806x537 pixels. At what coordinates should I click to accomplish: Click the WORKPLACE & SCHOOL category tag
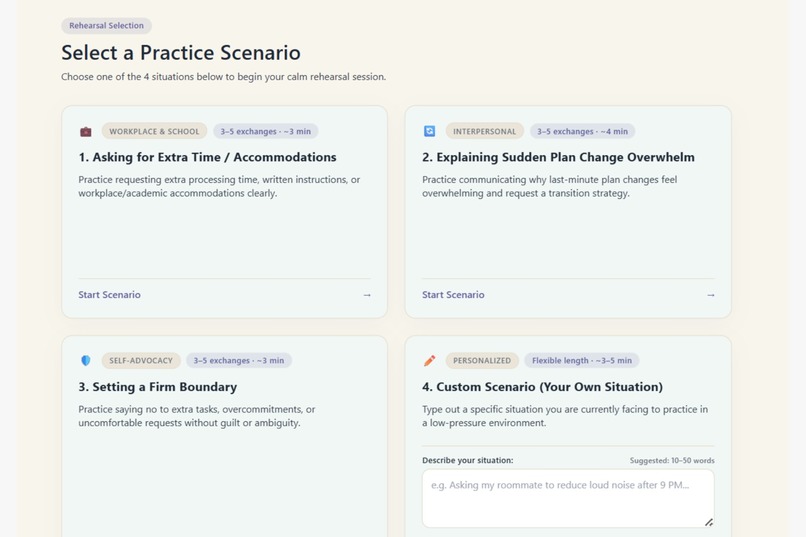pos(154,132)
